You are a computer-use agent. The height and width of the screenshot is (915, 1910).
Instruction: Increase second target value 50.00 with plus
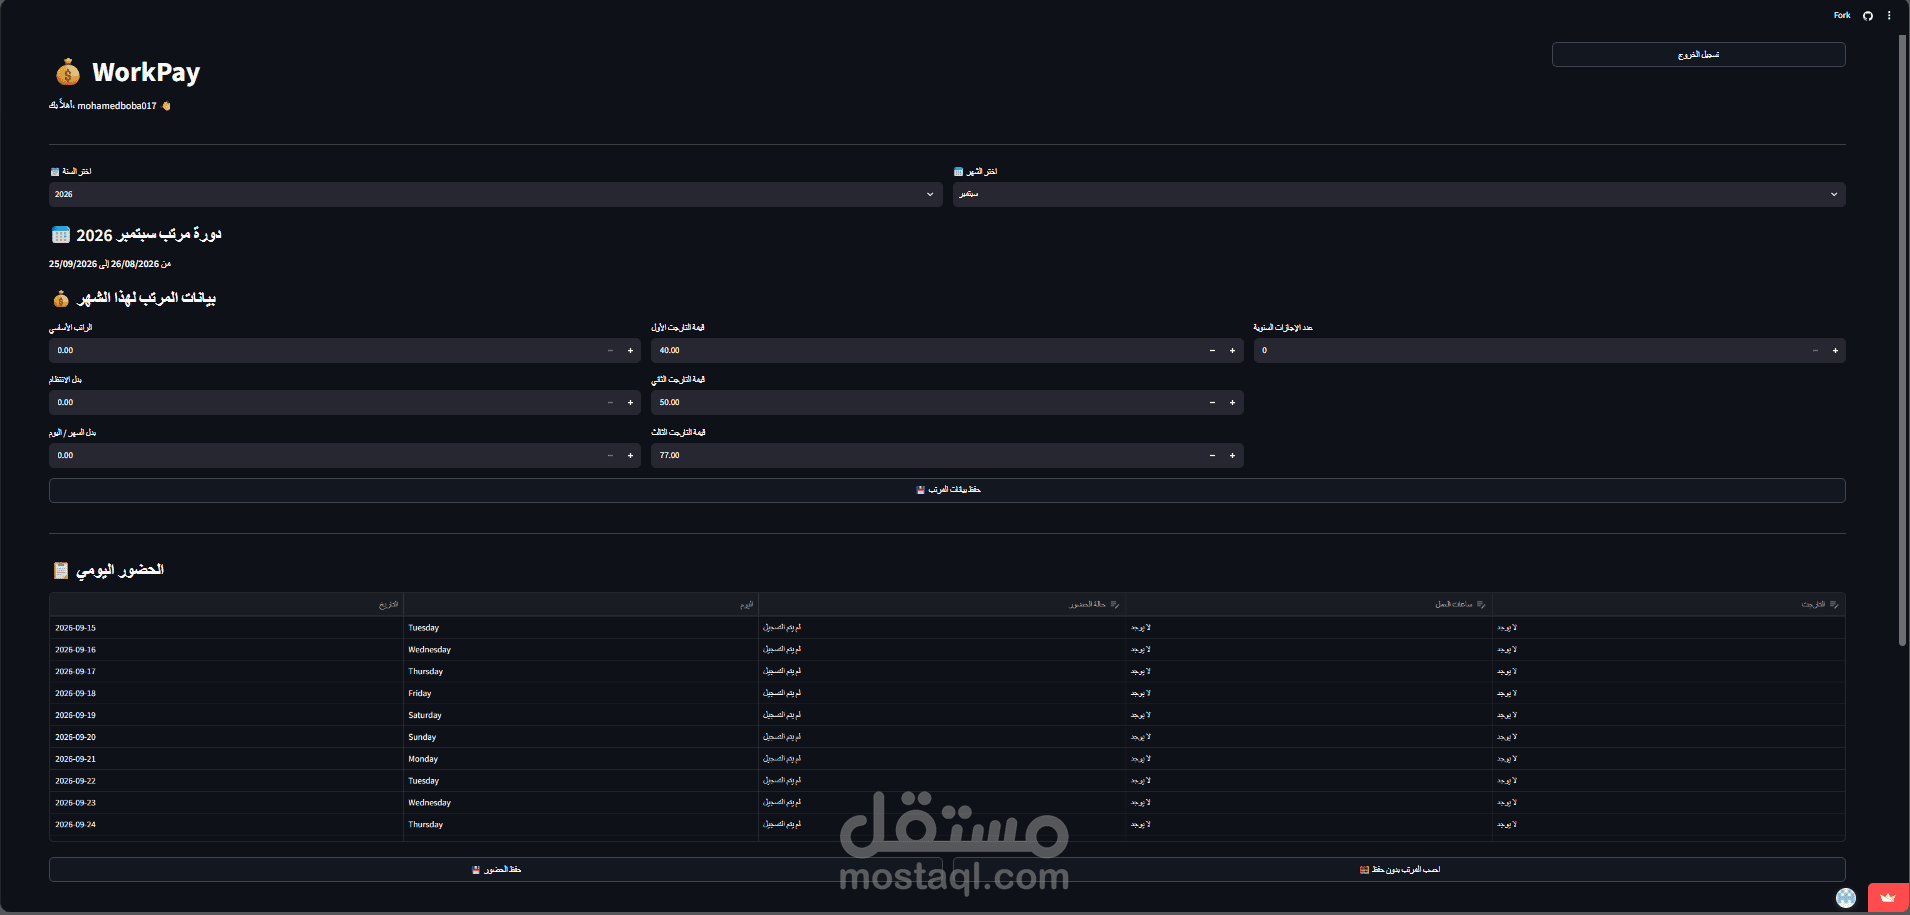point(1232,402)
